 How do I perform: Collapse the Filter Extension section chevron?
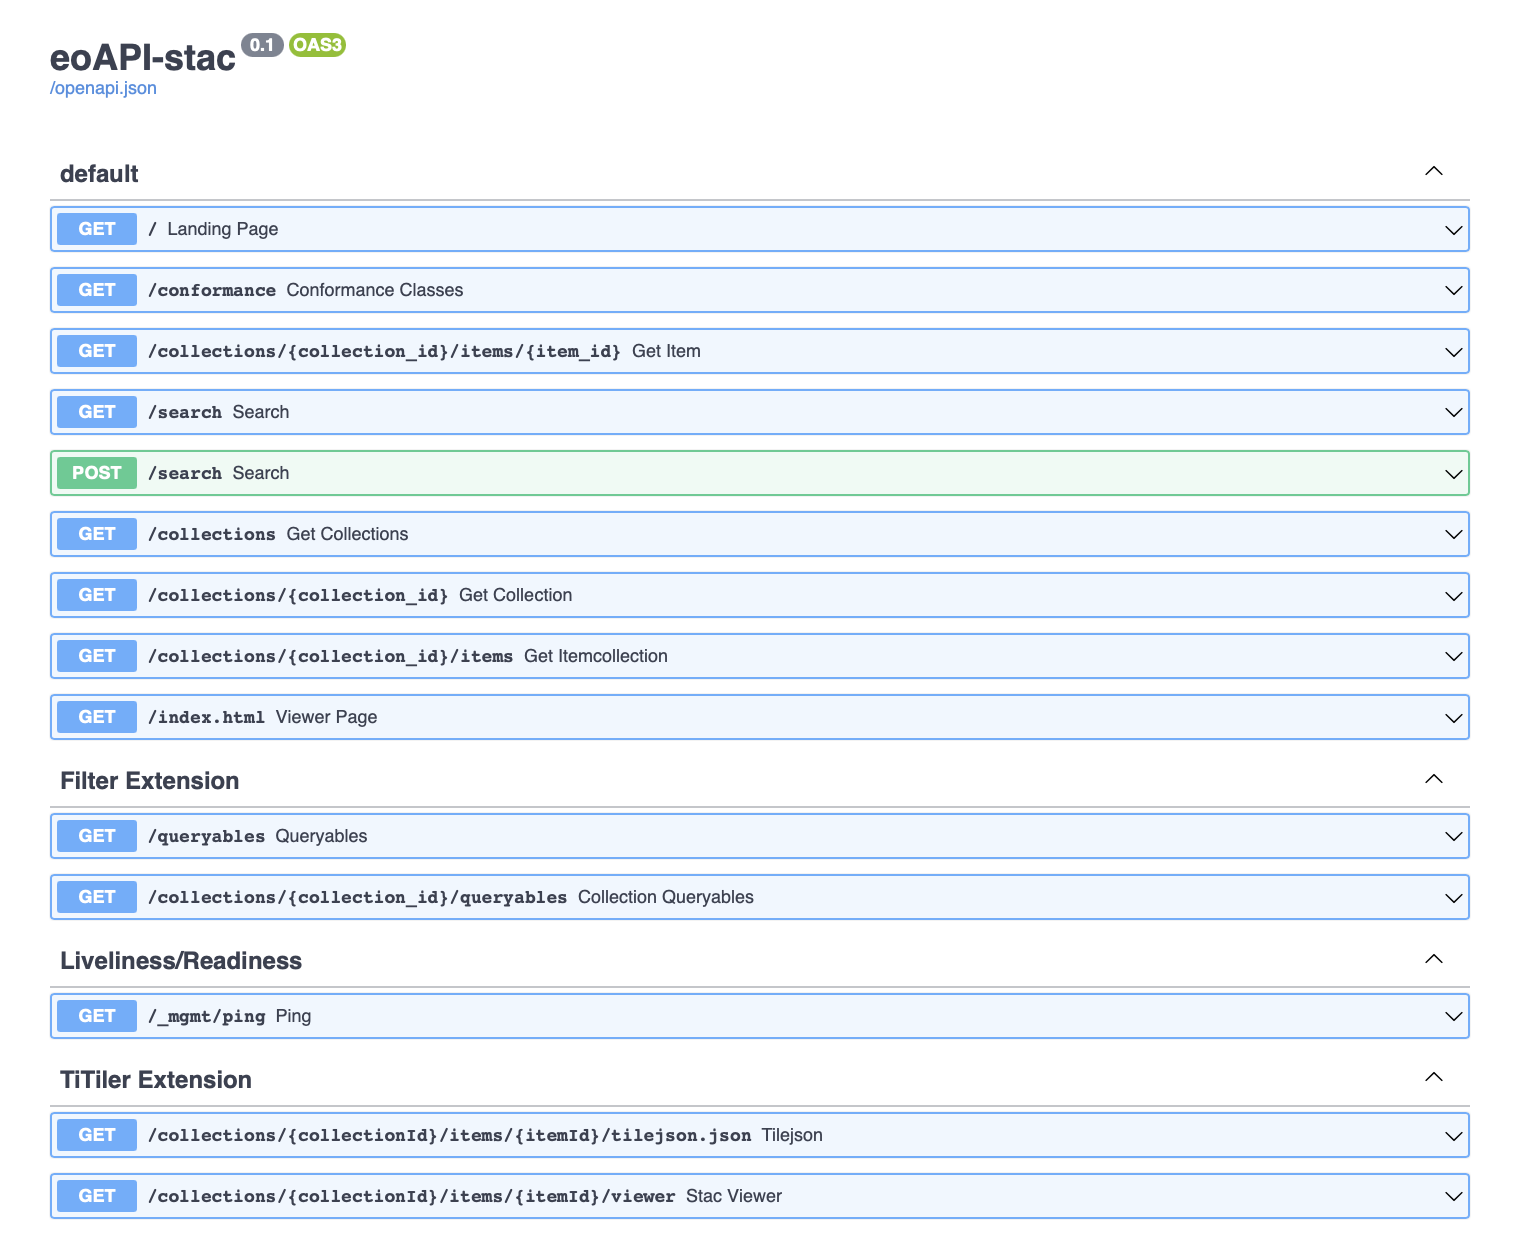(1433, 779)
